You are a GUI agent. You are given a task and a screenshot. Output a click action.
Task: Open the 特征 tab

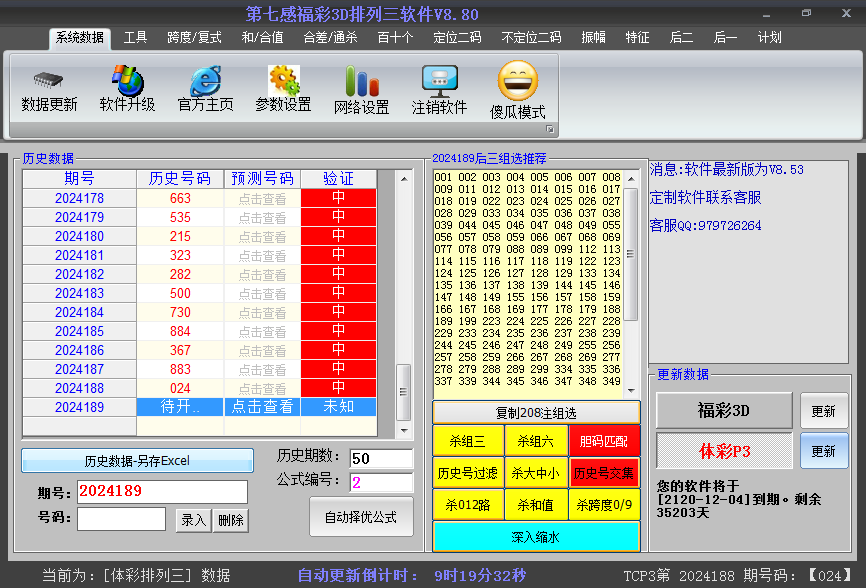click(637, 38)
